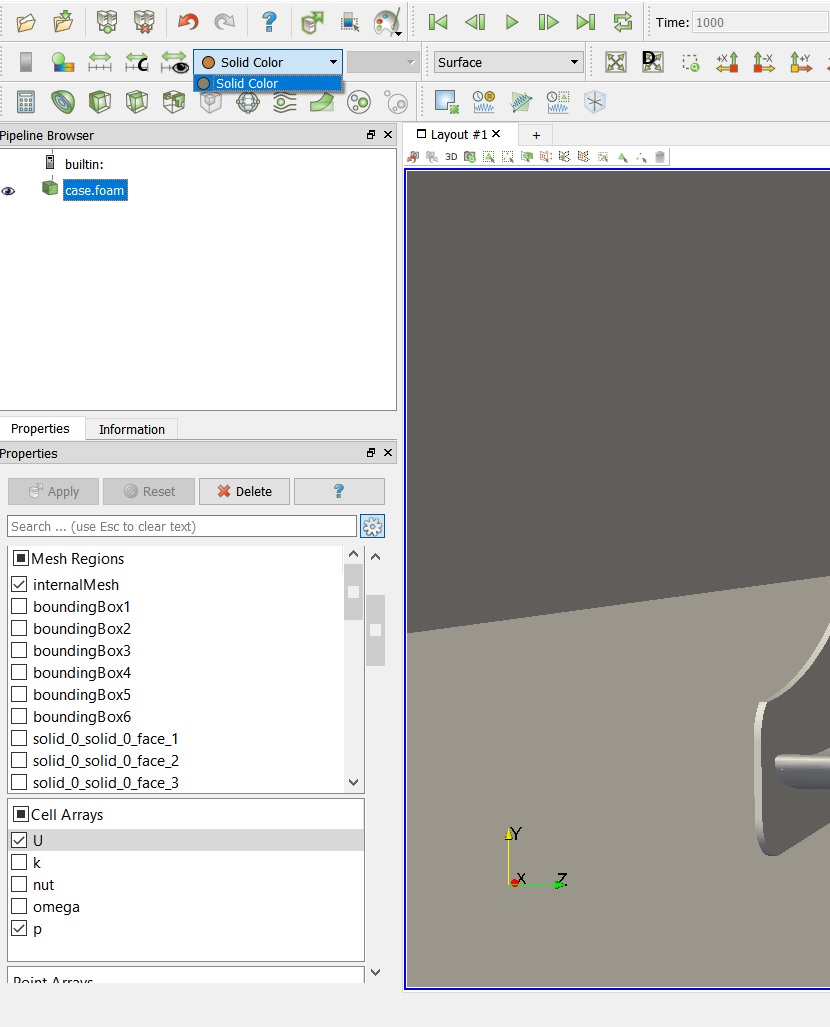The height and width of the screenshot is (1027, 830).
Task: Click the Delete button
Action: click(244, 491)
